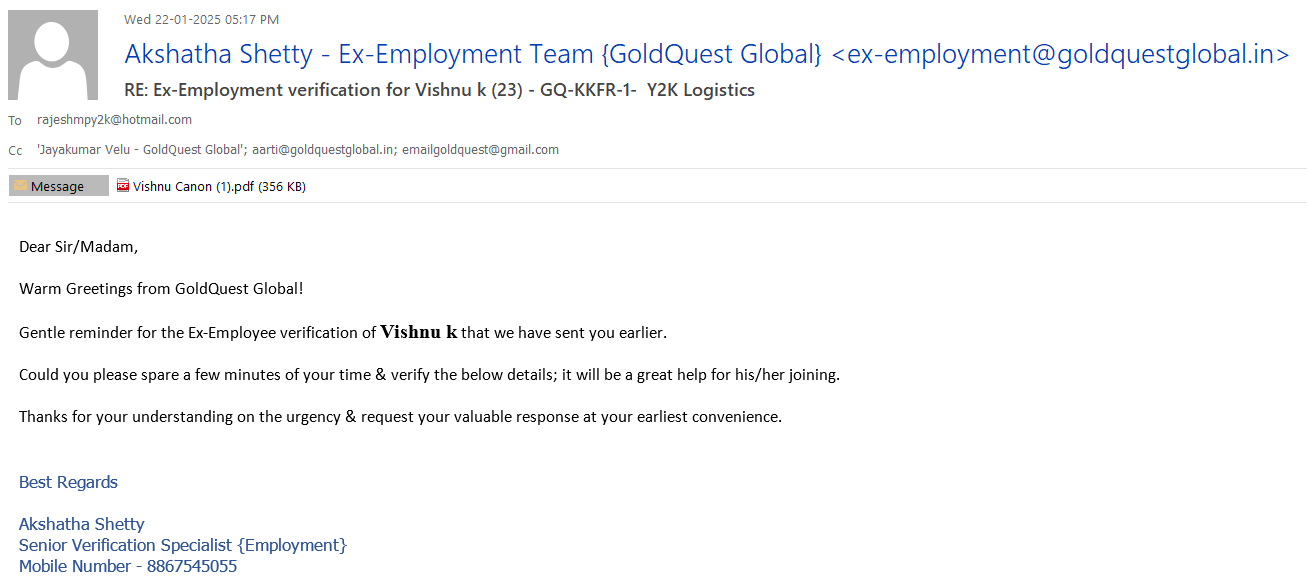This screenshot has height=585, width=1307.
Task: Click the Best Regards sign-off text
Action: [x=68, y=482]
